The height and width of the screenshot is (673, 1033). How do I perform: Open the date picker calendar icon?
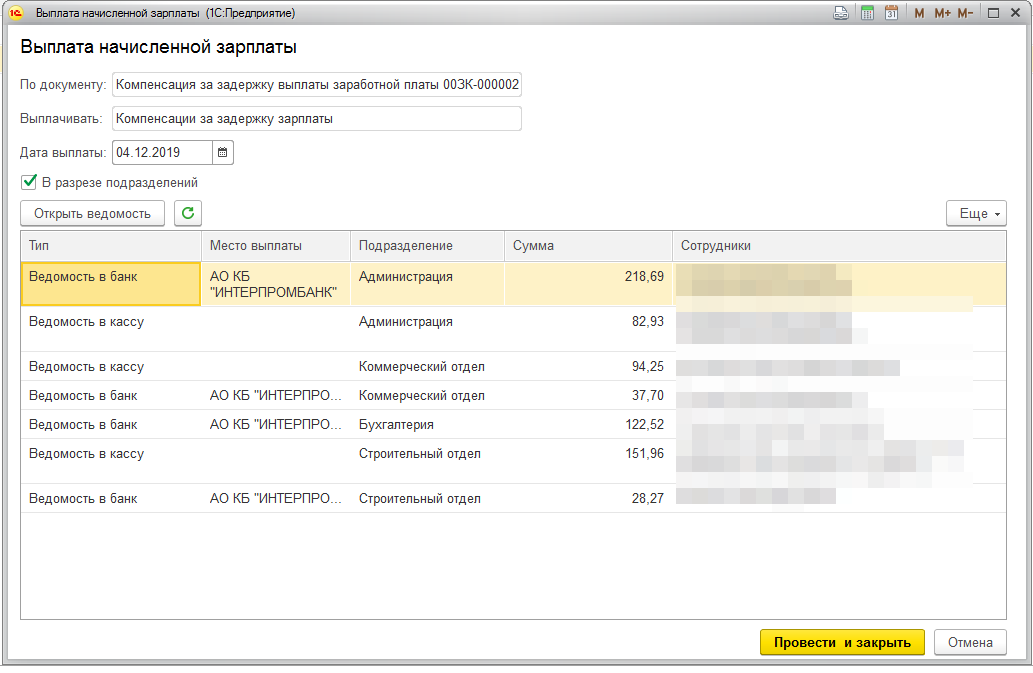pos(223,153)
